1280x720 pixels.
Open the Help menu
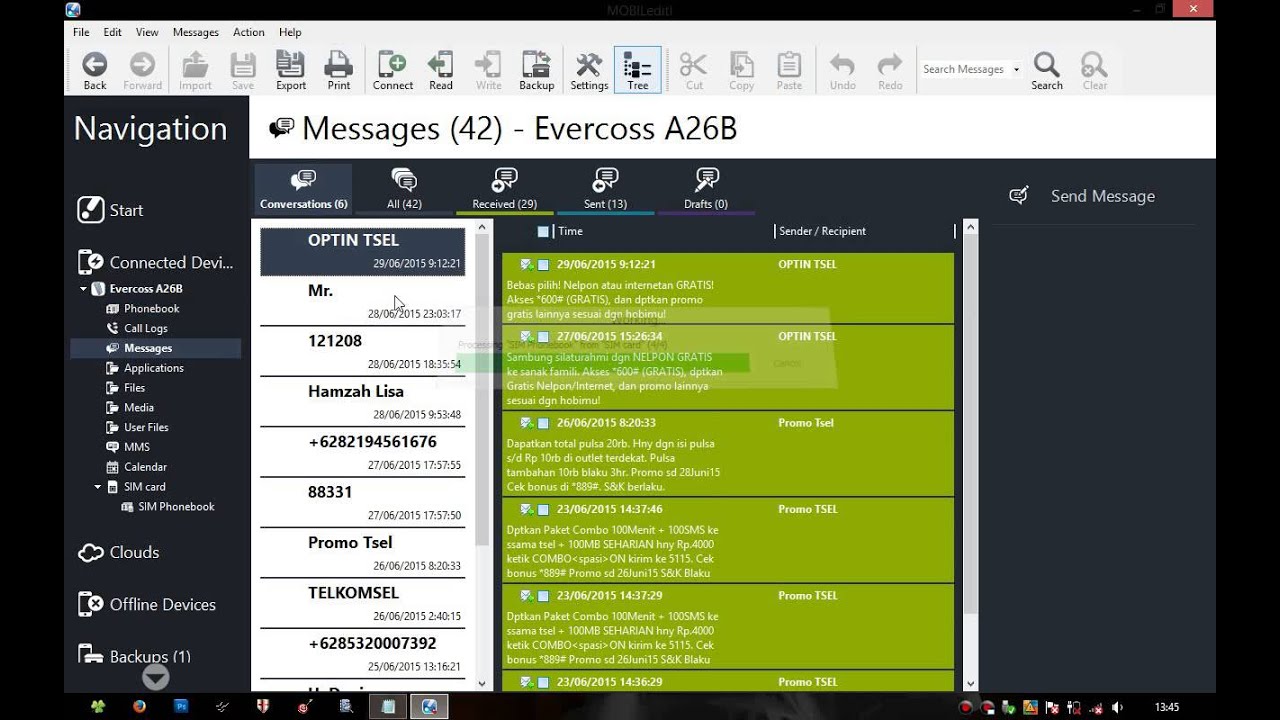click(290, 32)
